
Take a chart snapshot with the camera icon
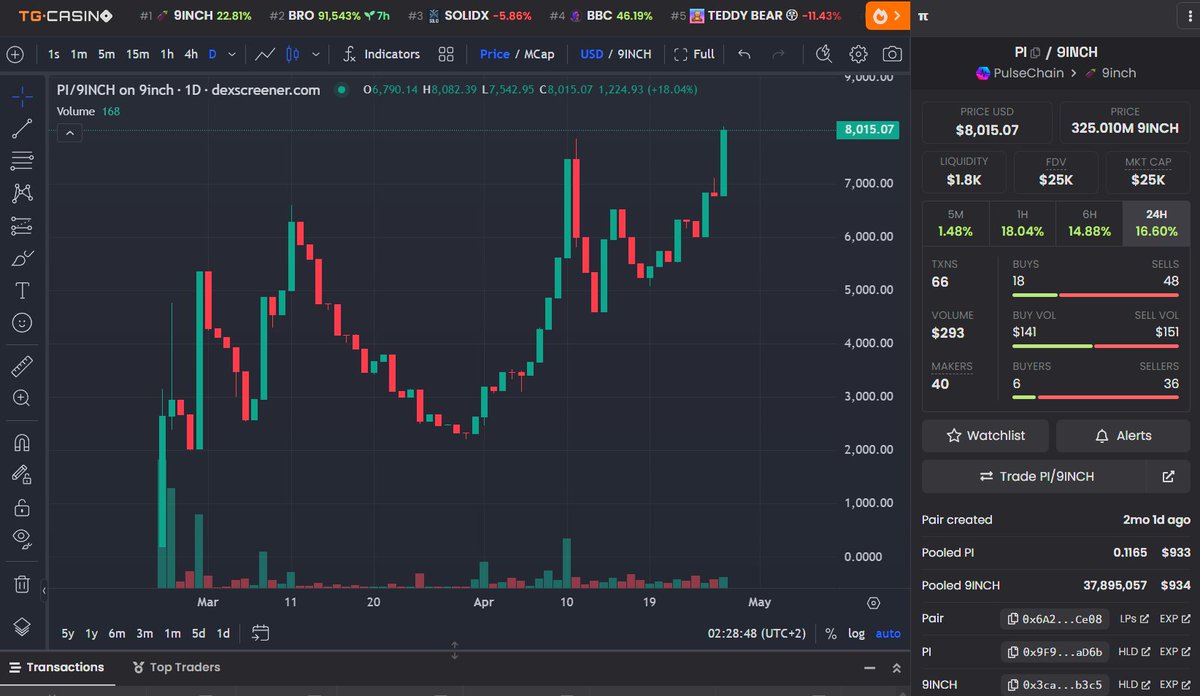892,55
